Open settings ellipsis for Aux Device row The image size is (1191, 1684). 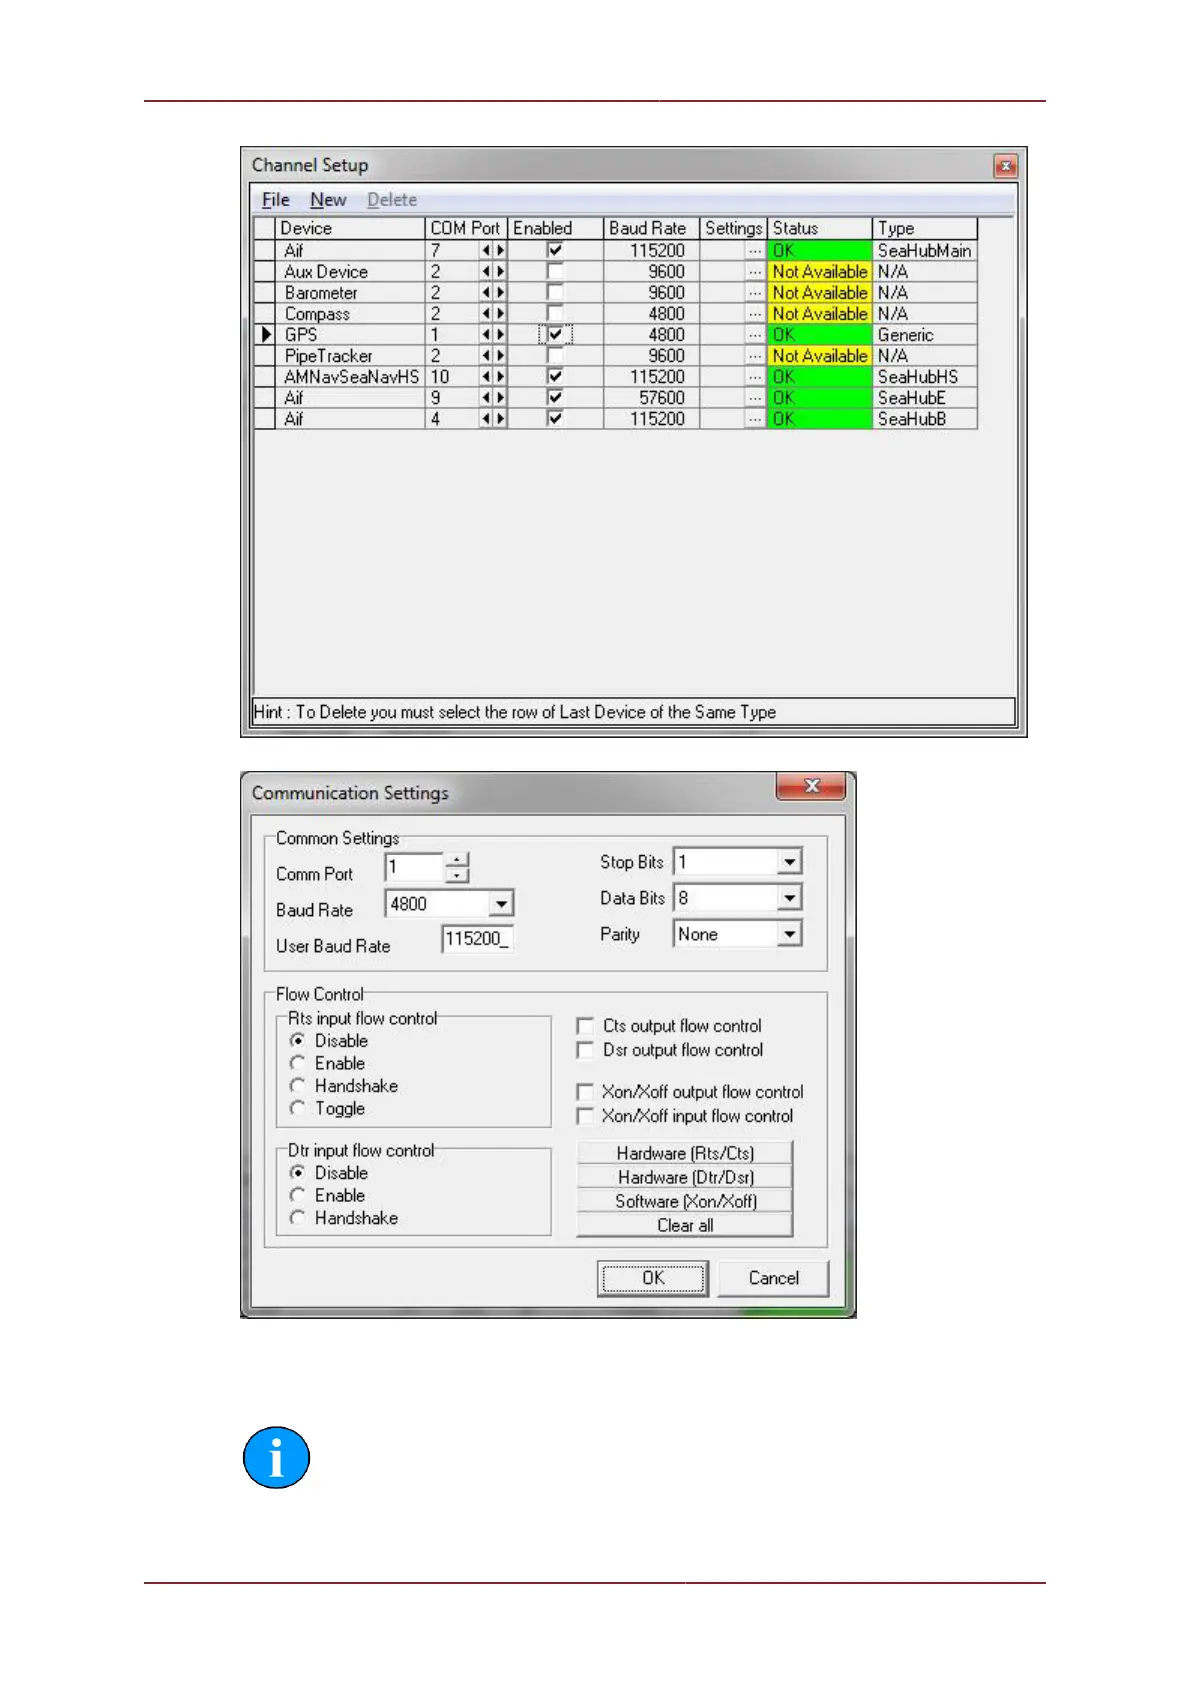click(755, 272)
